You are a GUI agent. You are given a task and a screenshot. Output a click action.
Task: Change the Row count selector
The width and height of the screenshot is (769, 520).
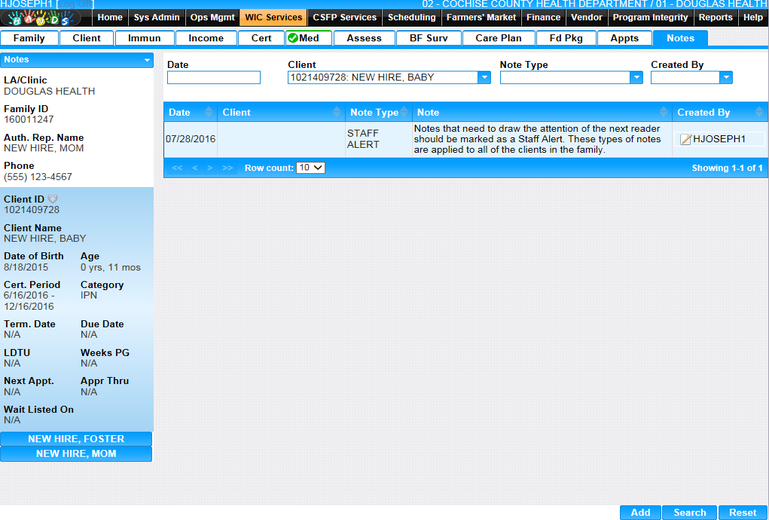pyautogui.click(x=310, y=168)
